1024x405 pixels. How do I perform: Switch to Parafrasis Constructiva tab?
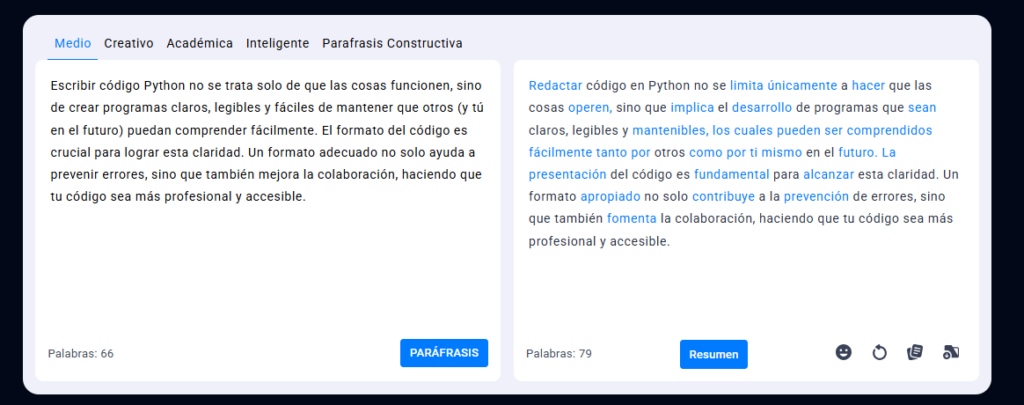pyautogui.click(x=392, y=43)
